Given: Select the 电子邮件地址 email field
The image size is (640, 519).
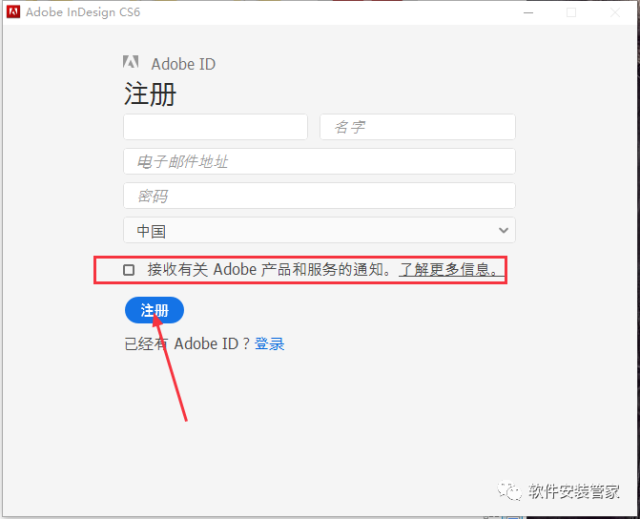Looking at the screenshot, I should [x=319, y=161].
